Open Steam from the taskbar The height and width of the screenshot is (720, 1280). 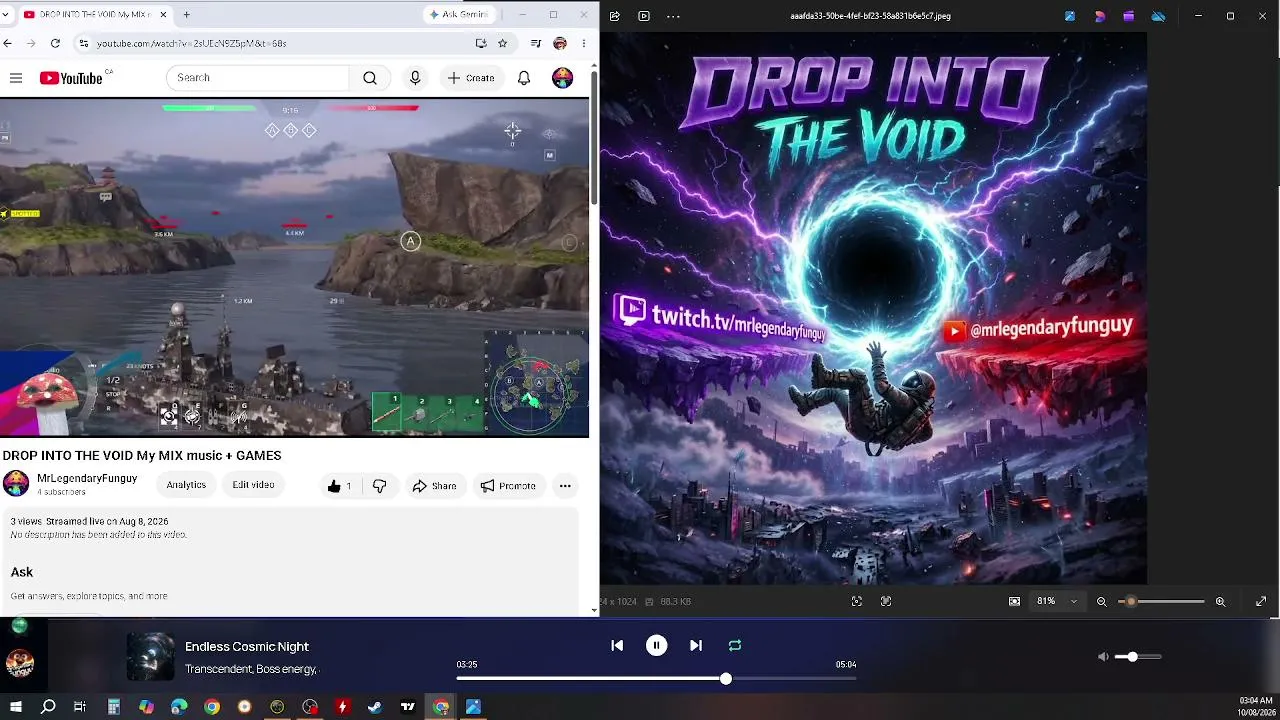coord(375,707)
